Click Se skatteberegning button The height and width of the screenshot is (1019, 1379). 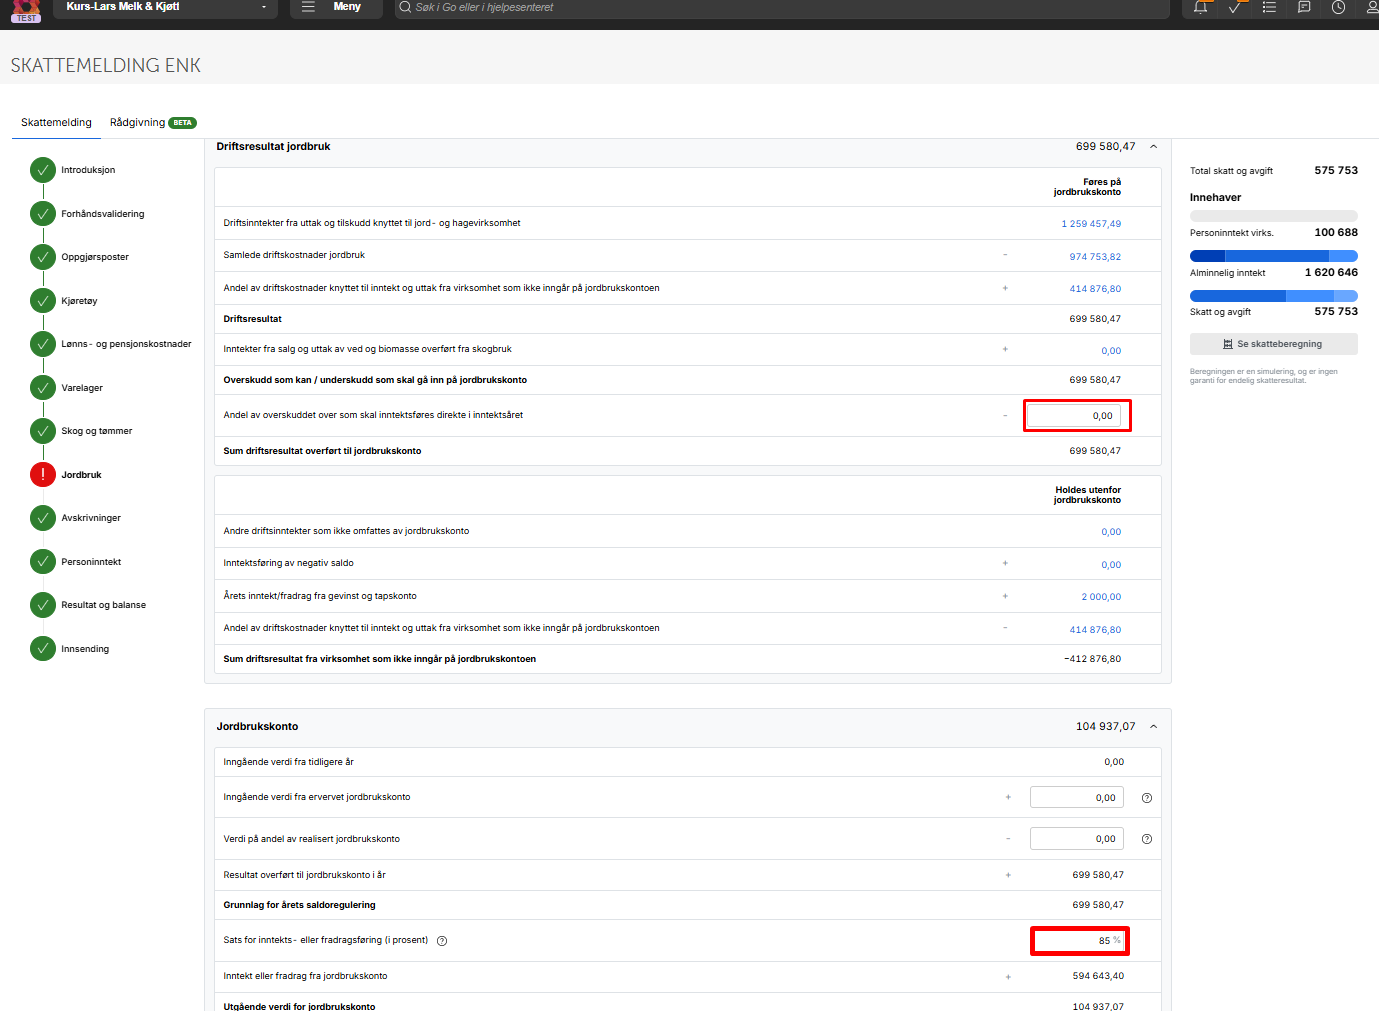point(1273,344)
